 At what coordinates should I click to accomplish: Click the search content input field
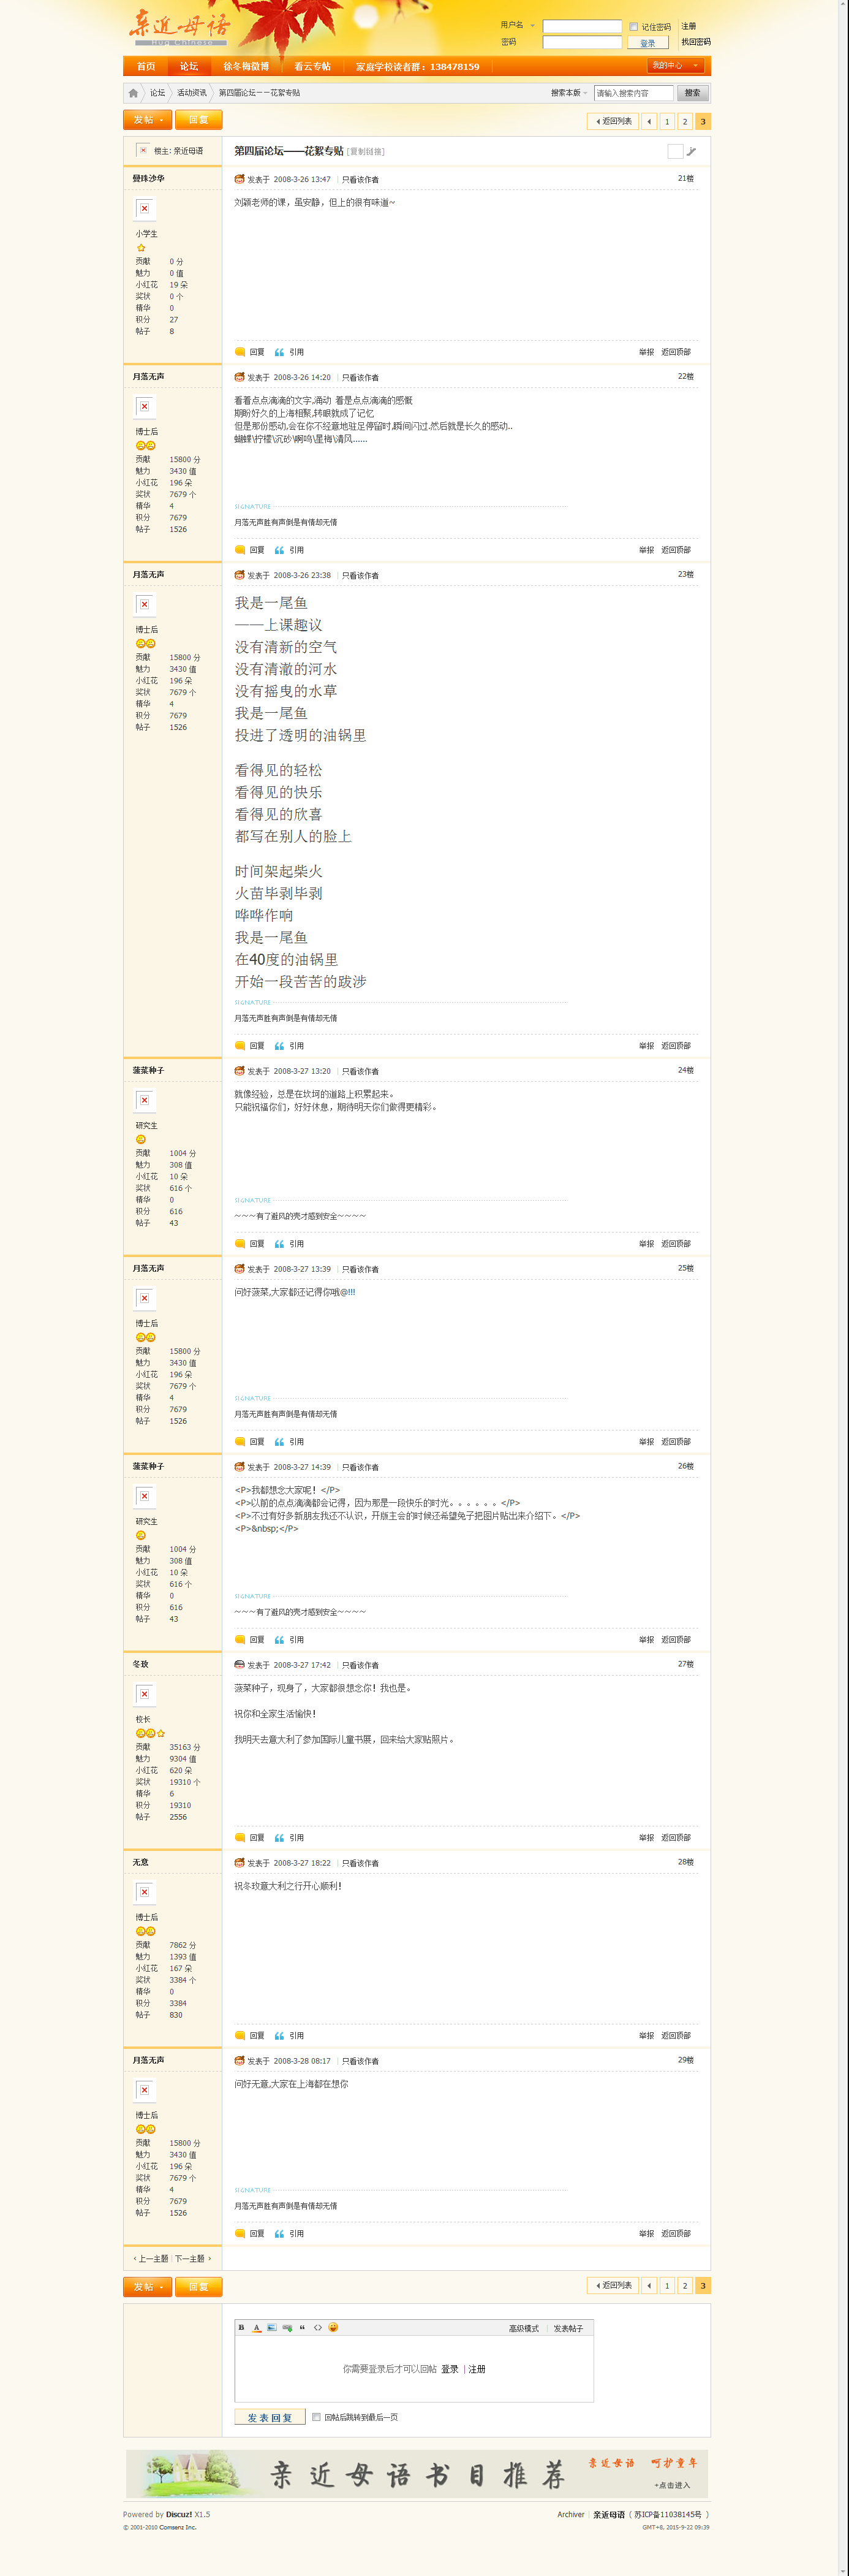[x=633, y=93]
